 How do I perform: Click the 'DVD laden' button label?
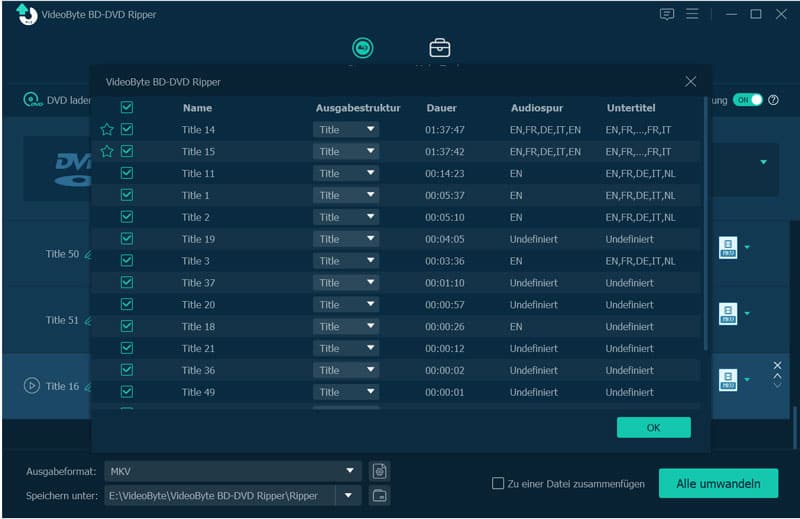pyautogui.click(x=68, y=100)
